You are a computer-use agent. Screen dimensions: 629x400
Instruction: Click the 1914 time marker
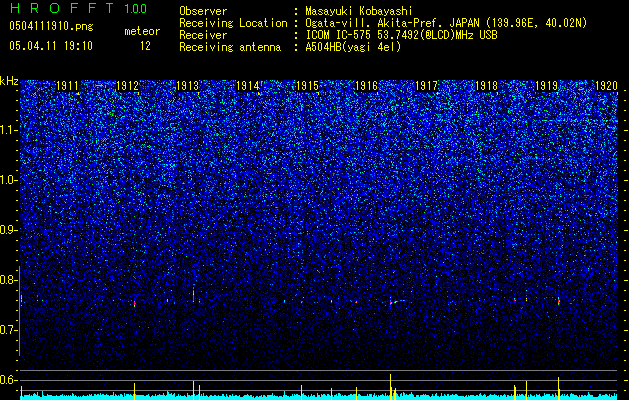click(x=248, y=86)
